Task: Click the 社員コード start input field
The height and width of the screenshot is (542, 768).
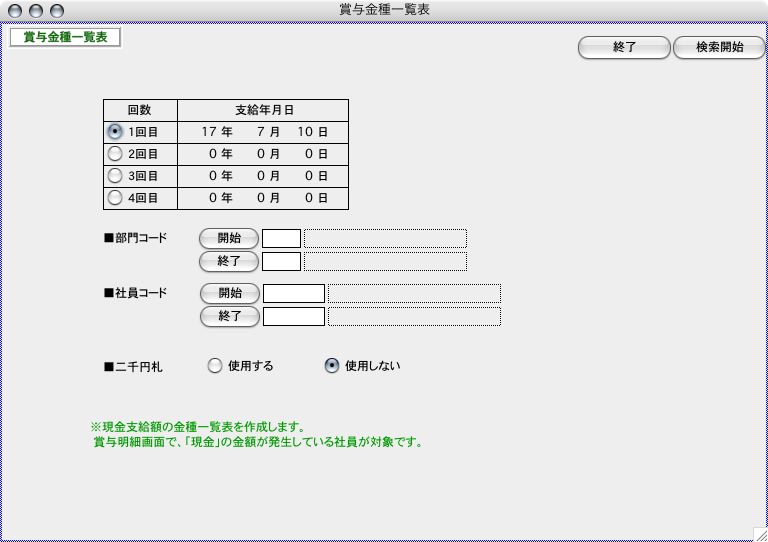Action: point(293,293)
